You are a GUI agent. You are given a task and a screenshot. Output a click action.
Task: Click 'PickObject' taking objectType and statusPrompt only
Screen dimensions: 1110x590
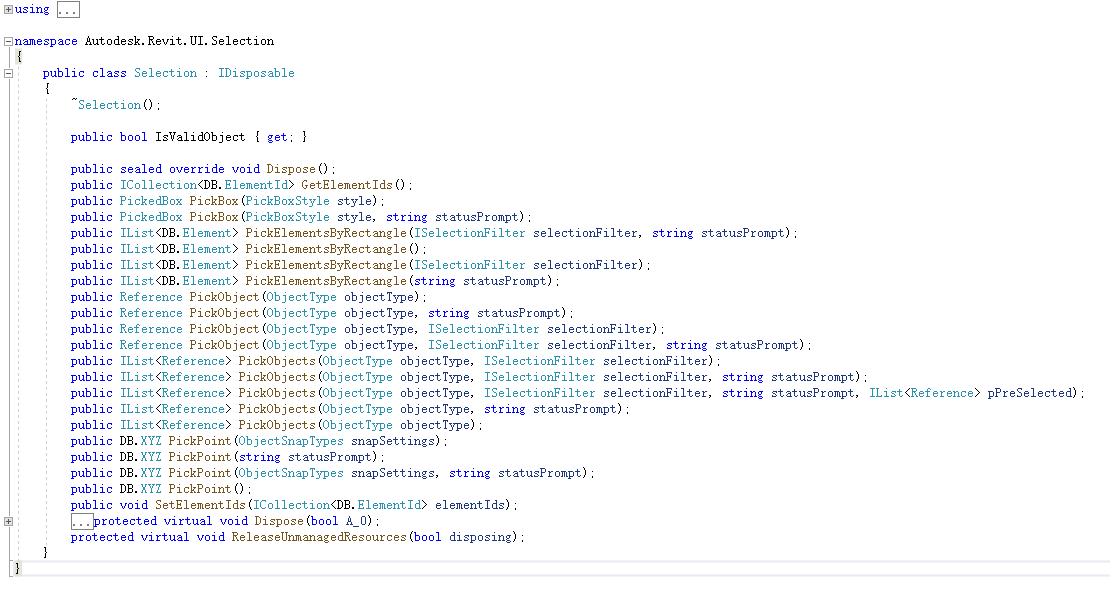(224, 313)
